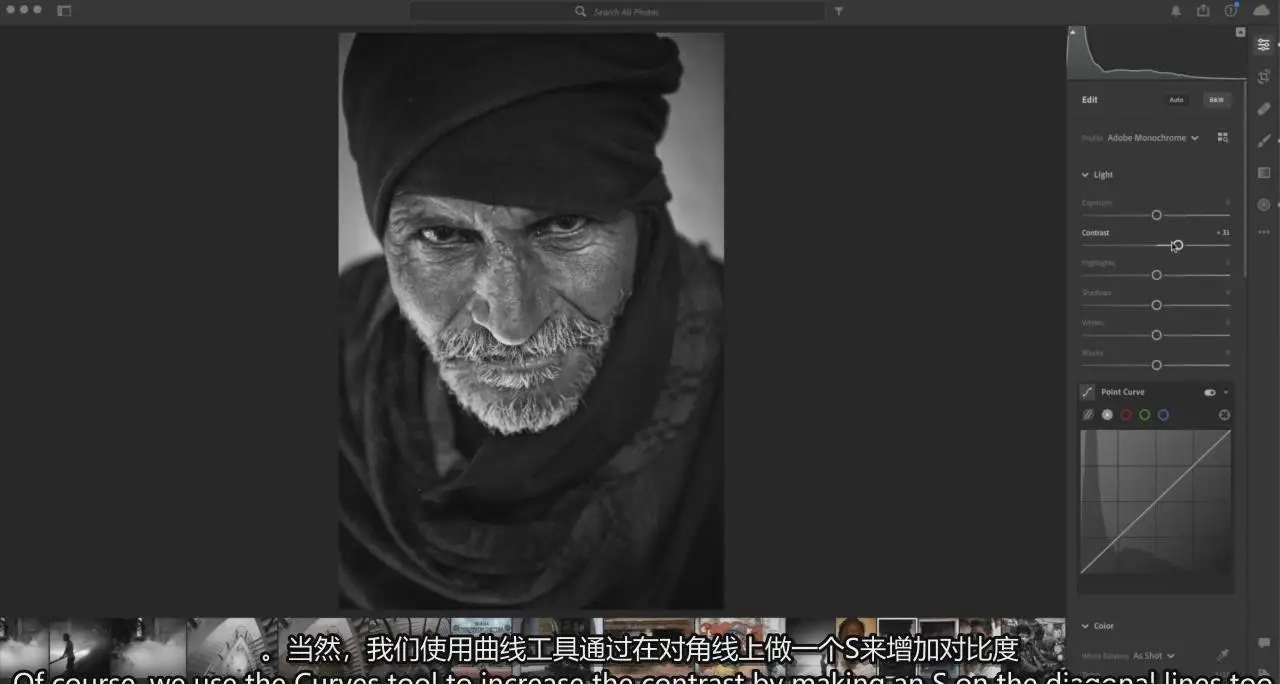Open the help question mark icon
The height and width of the screenshot is (684, 1280).
1231,11
